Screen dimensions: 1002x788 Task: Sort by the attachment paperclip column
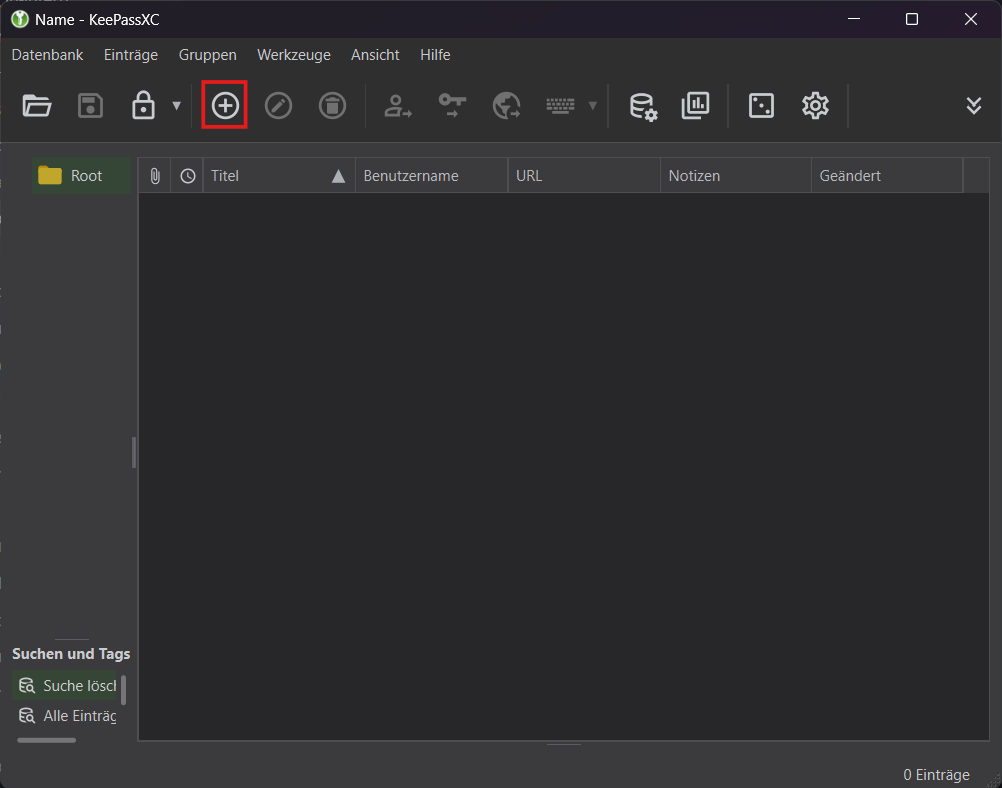(154, 176)
